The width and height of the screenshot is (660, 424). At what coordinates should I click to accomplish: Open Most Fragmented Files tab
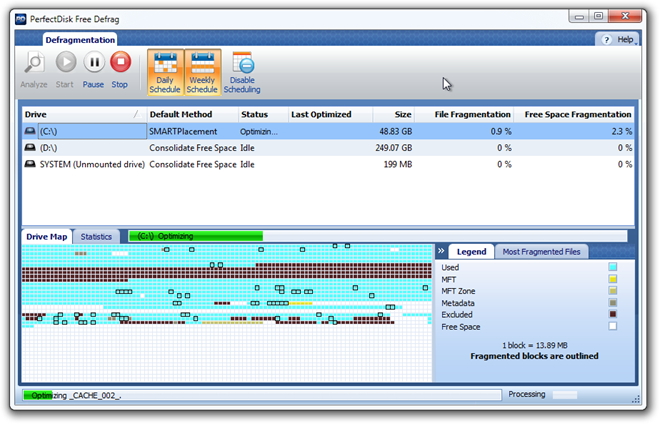point(541,252)
